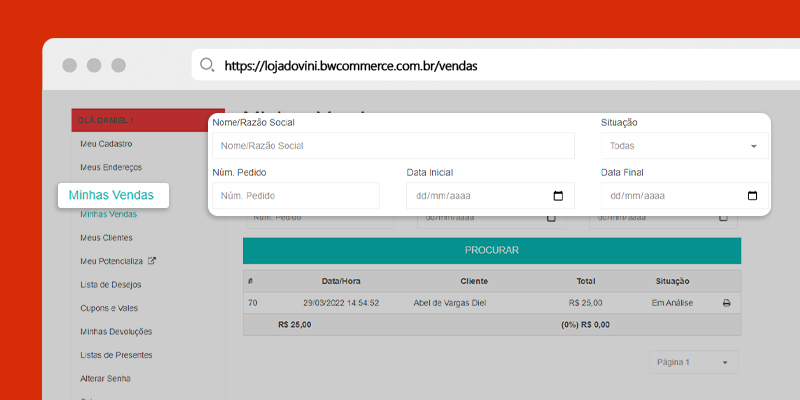The height and width of the screenshot is (400, 800).
Task: Click the bold R$ 25,00 summary total
Action: point(294,324)
